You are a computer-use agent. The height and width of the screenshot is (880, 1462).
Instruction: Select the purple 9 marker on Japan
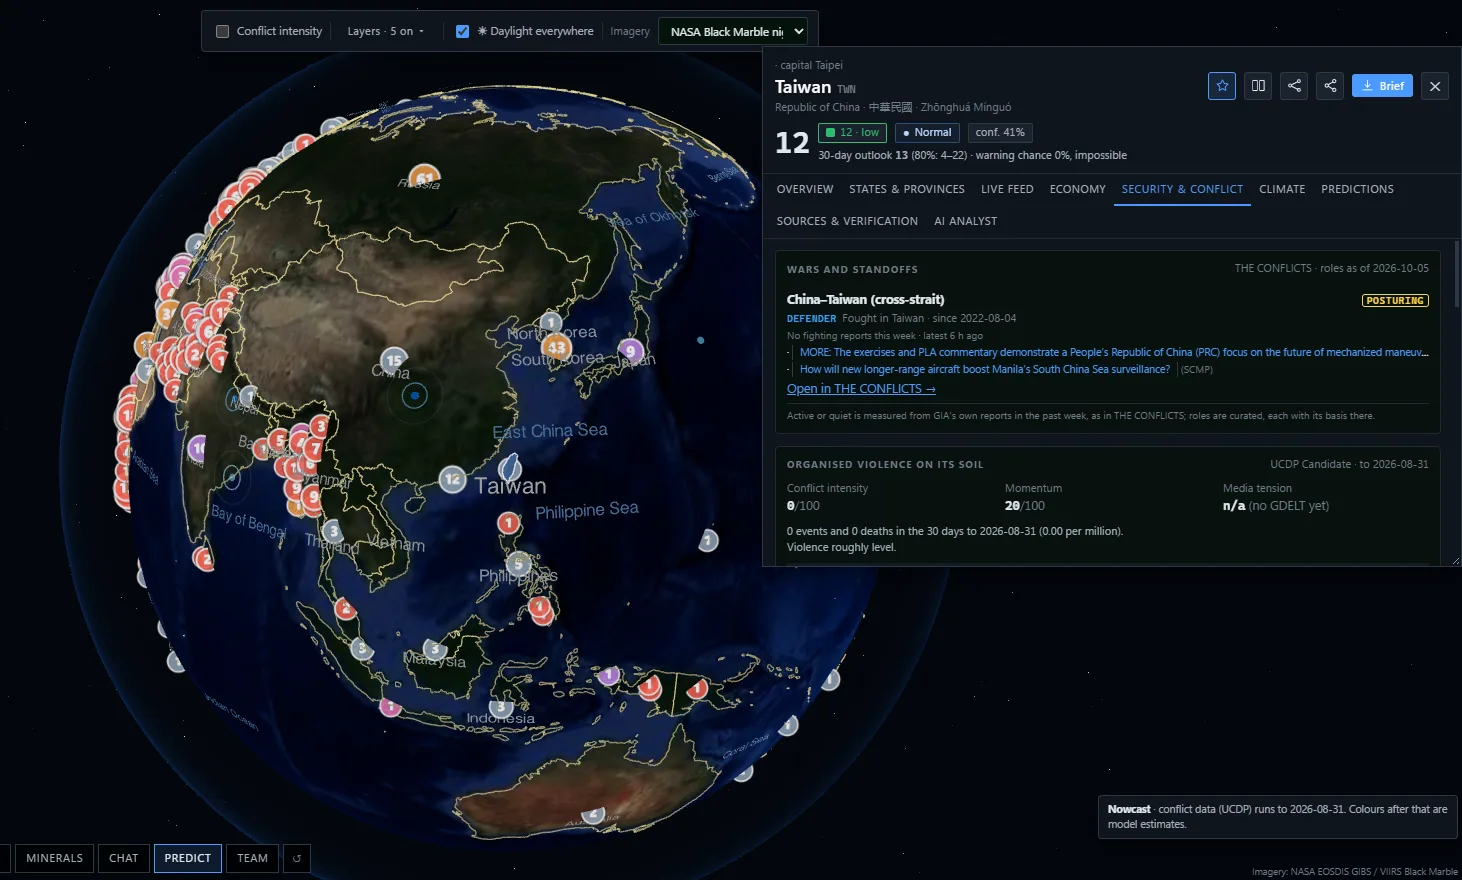[x=630, y=351]
